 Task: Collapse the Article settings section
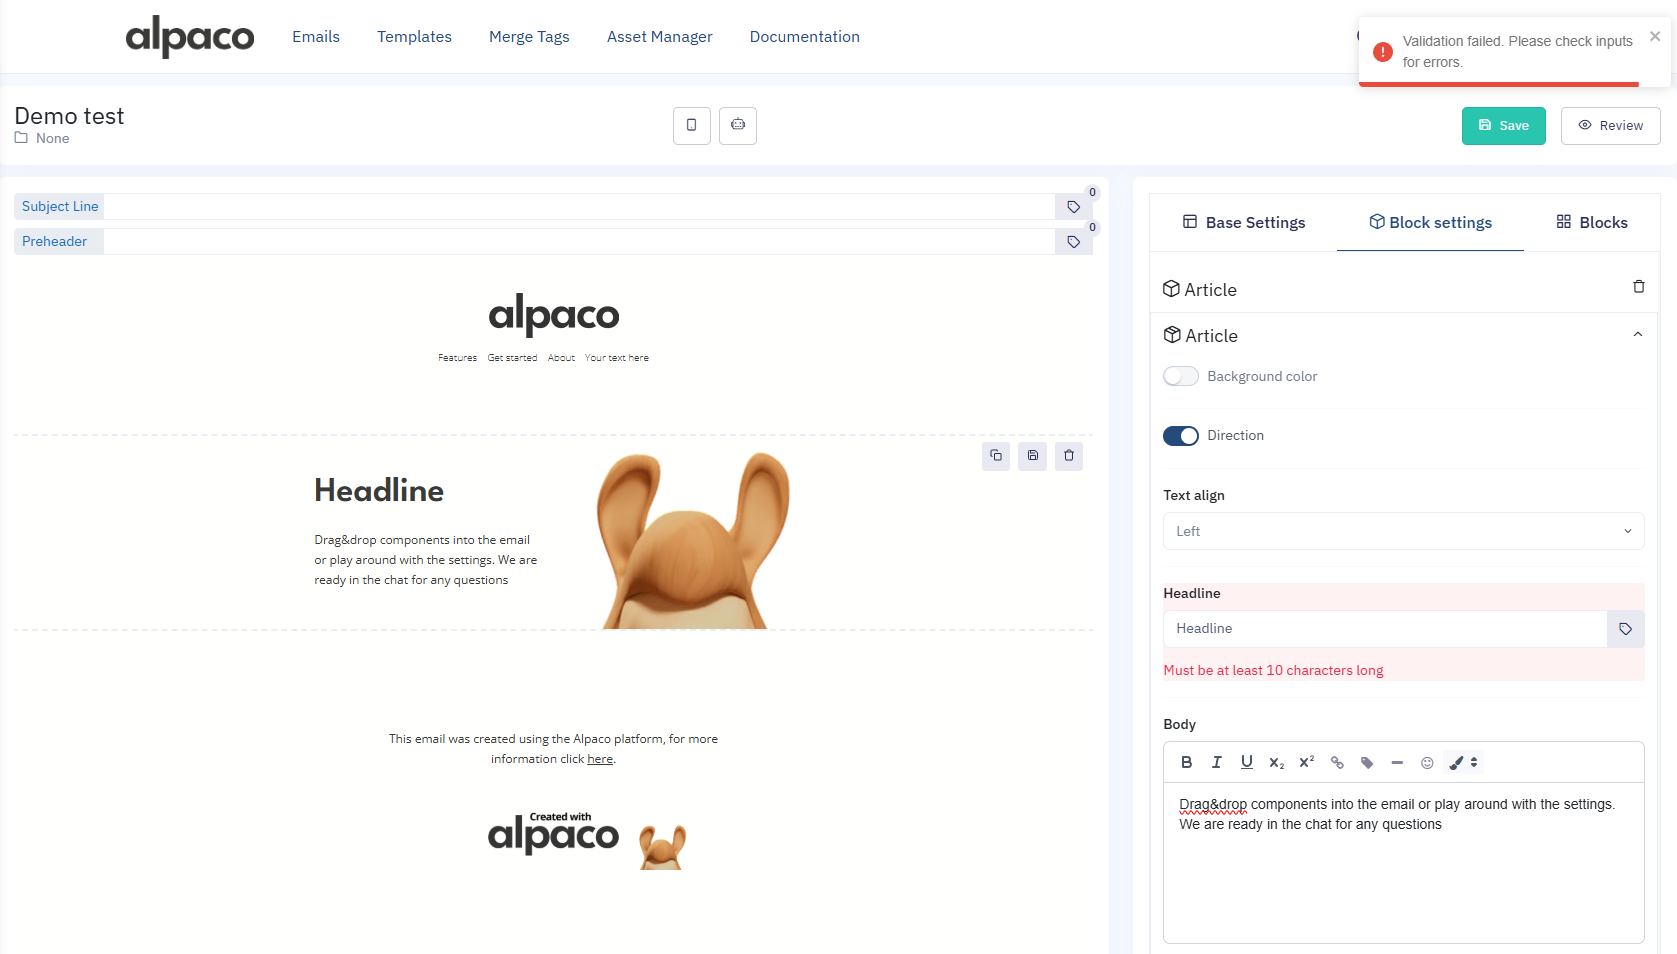(1637, 335)
